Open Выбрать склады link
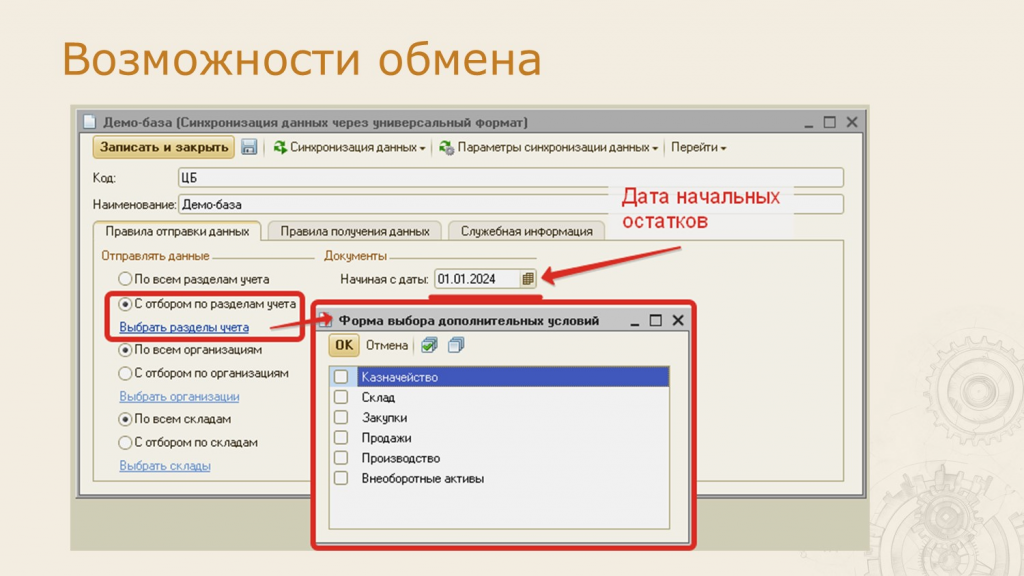 pos(165,466)
